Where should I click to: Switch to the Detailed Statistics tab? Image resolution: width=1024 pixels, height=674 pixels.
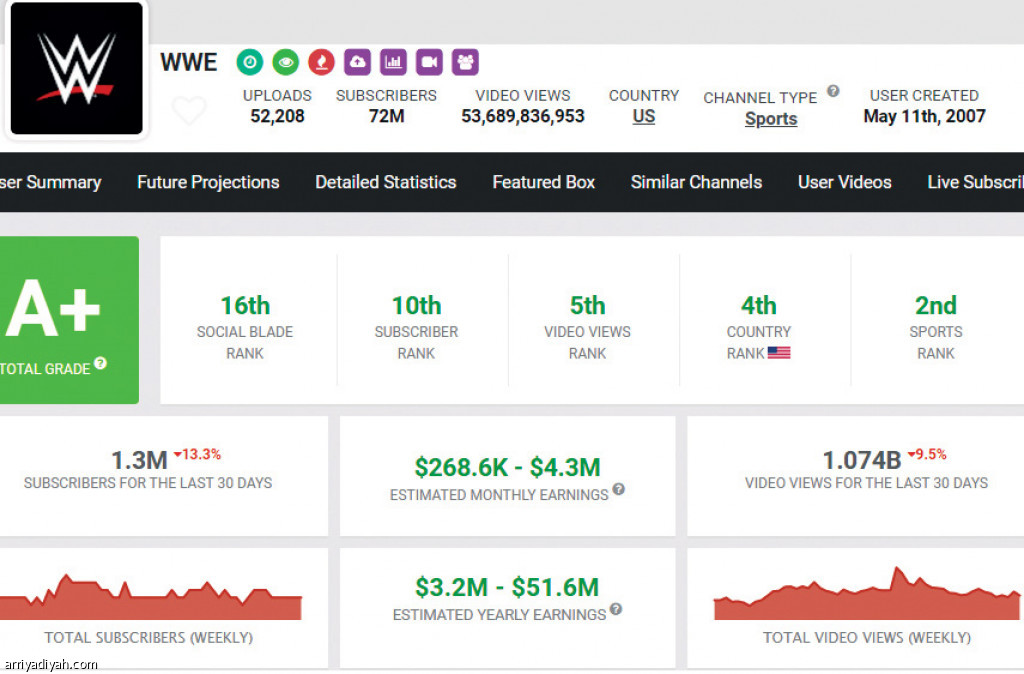point(386,182)
